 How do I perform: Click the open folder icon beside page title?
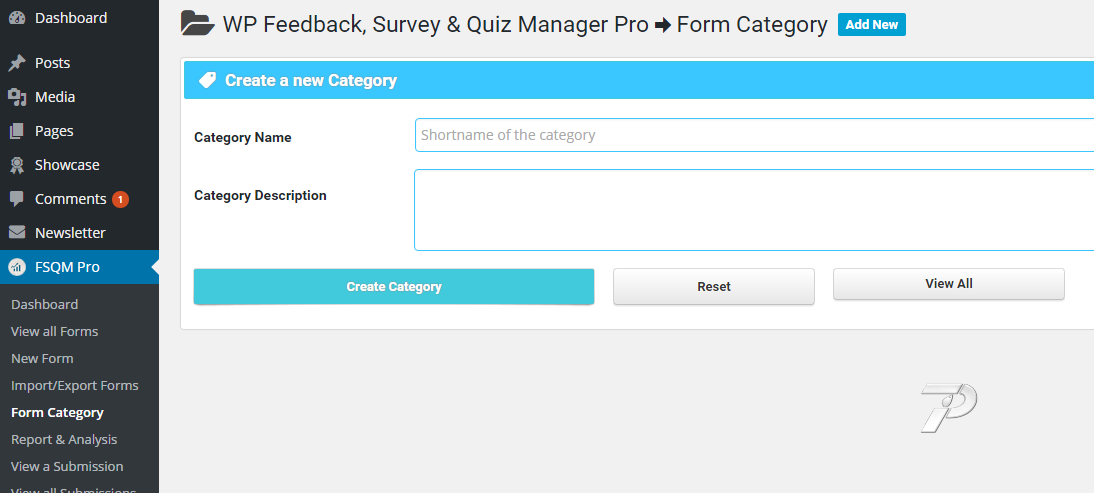[x=197, y=24]
